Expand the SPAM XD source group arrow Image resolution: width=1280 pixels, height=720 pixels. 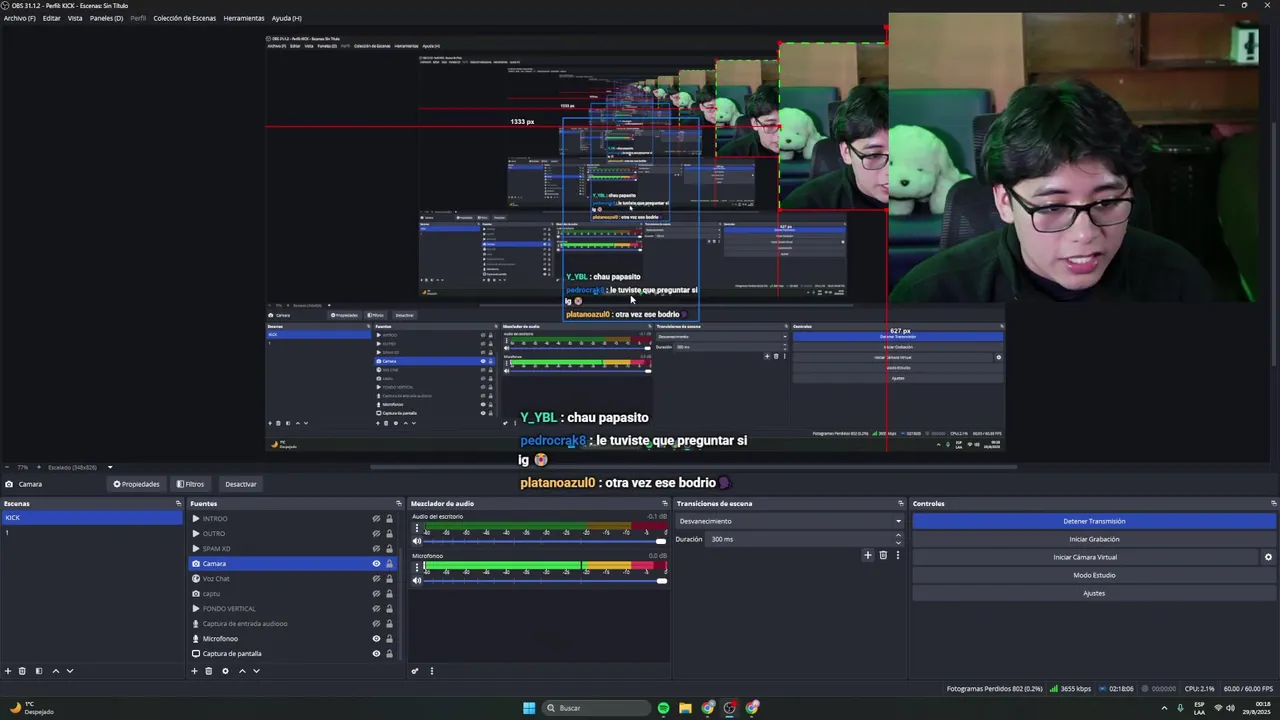(196, 549)
